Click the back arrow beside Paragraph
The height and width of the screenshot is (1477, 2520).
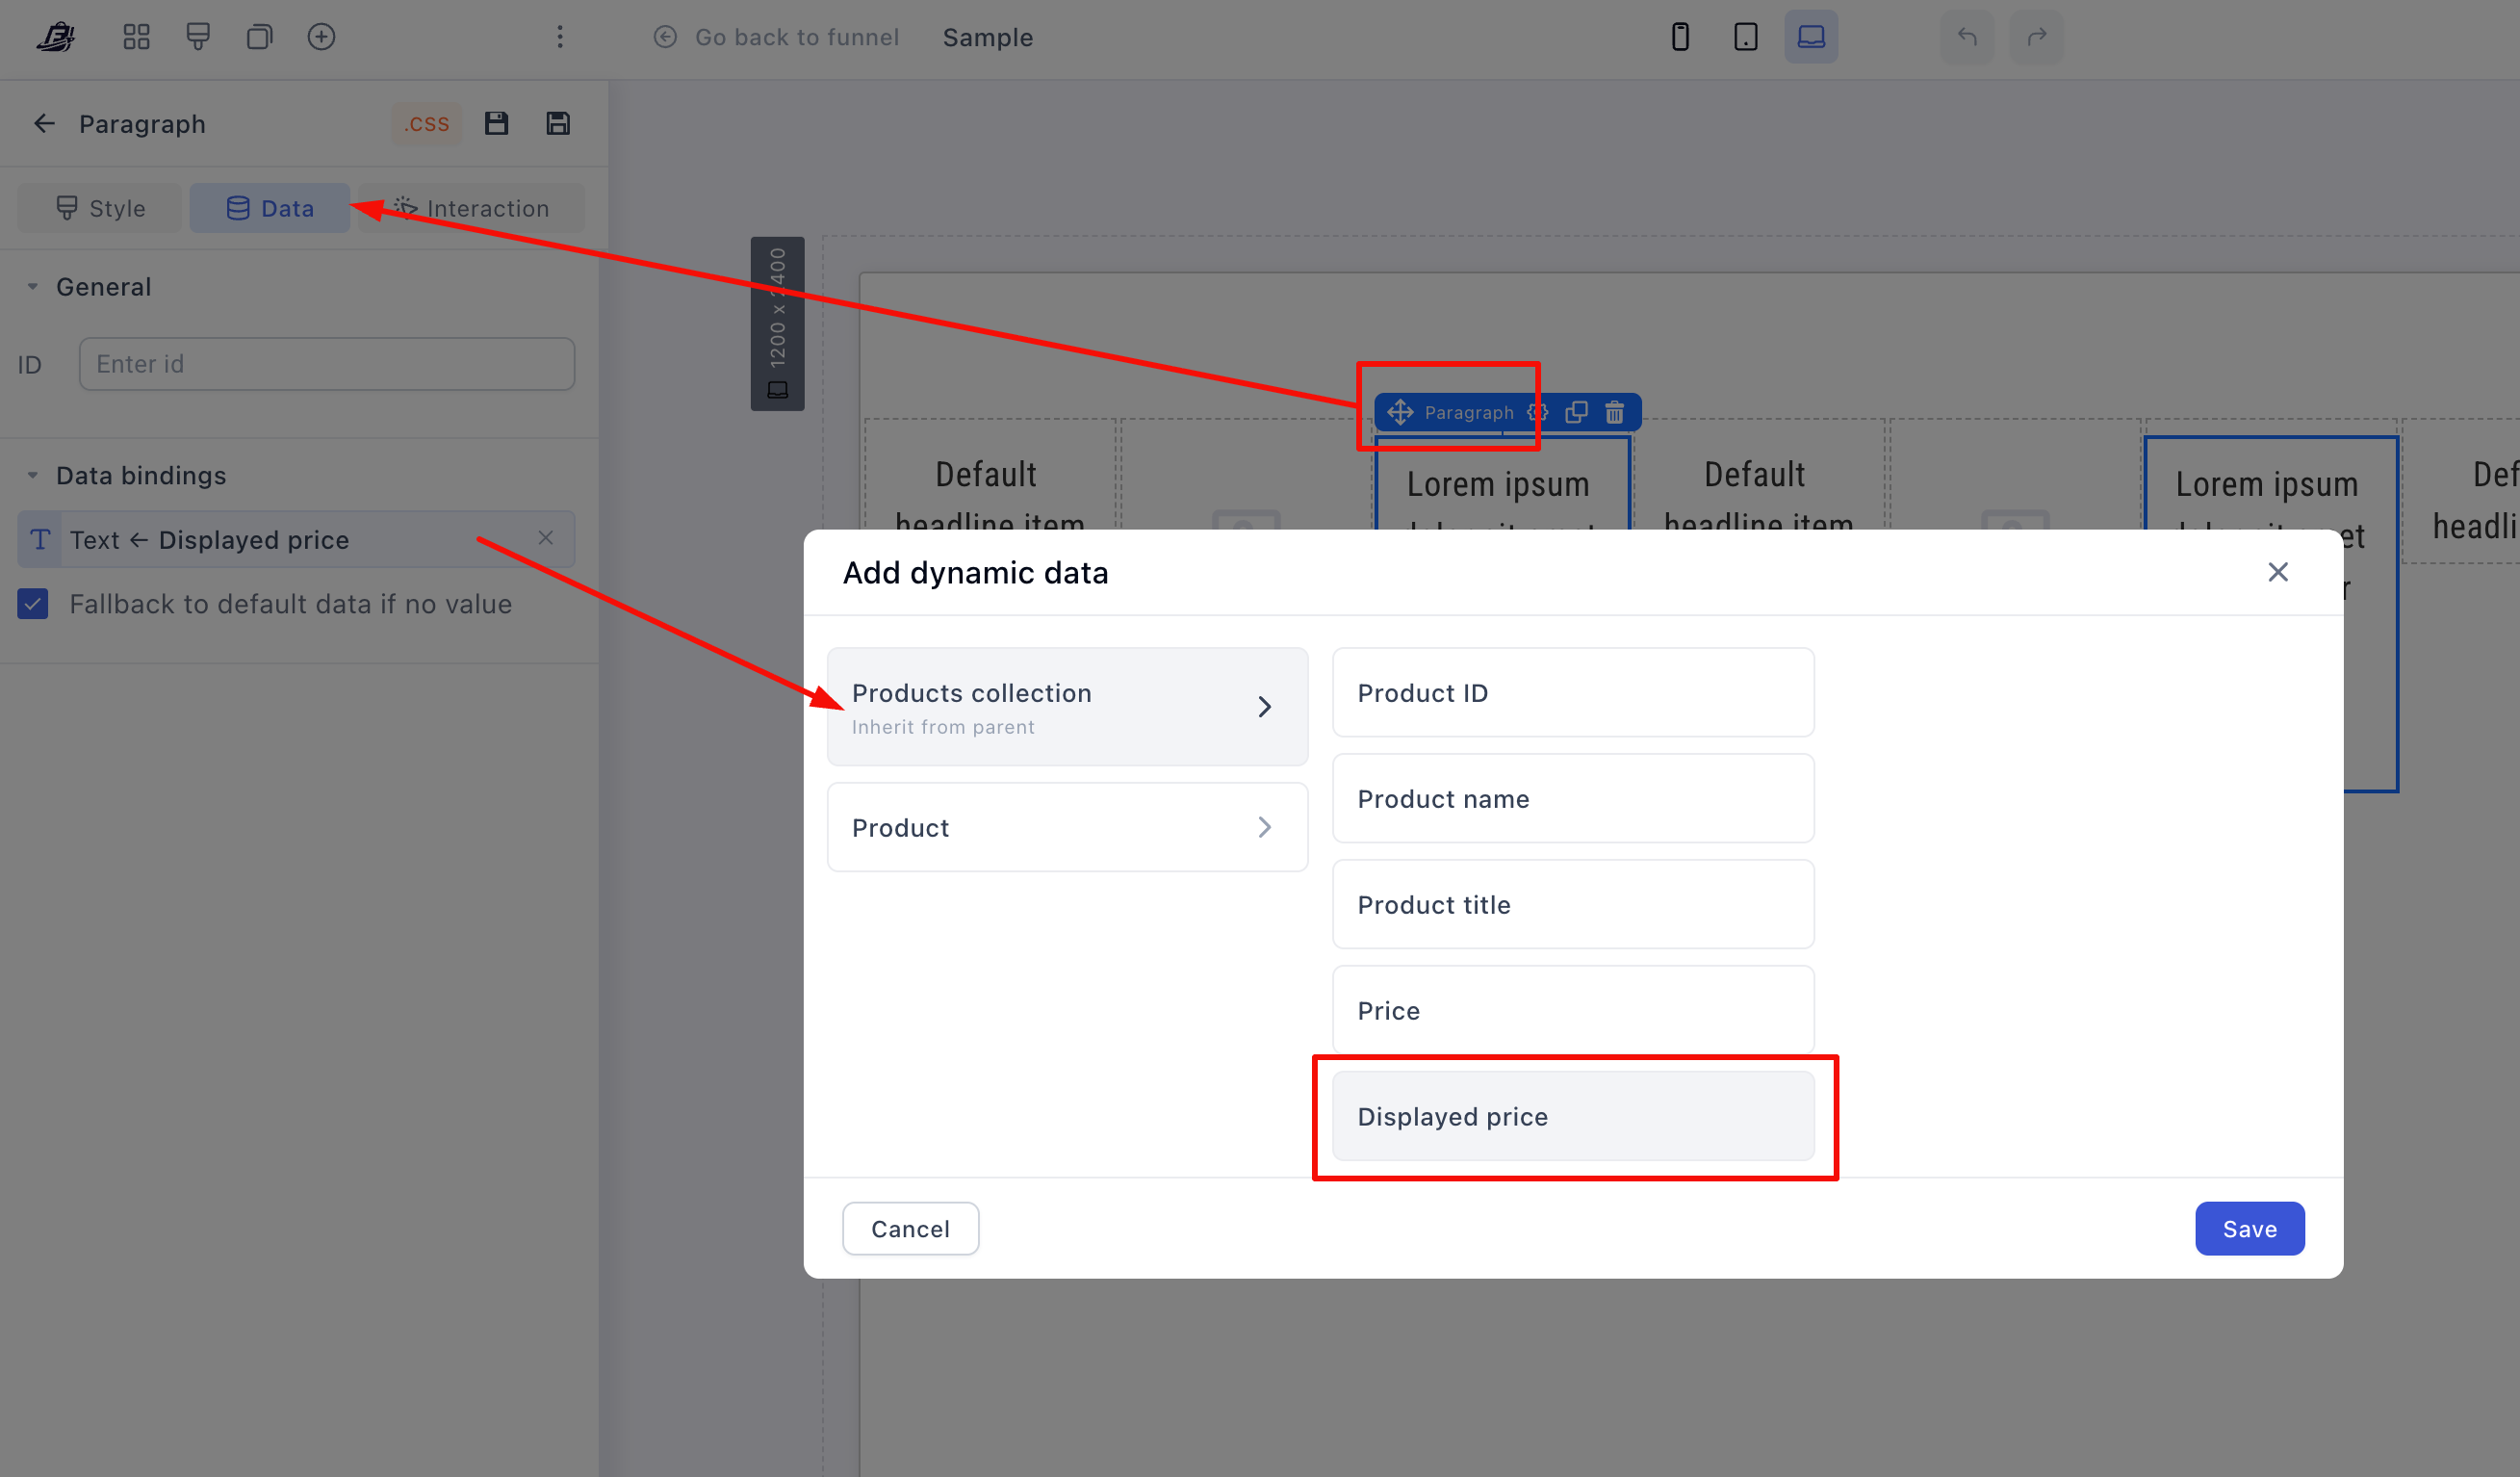click(44, 123)
